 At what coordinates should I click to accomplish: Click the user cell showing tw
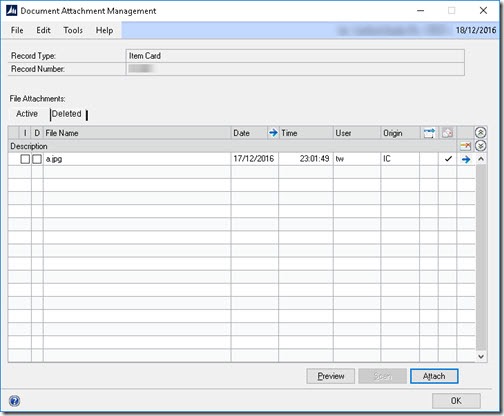tap(357, 159)
